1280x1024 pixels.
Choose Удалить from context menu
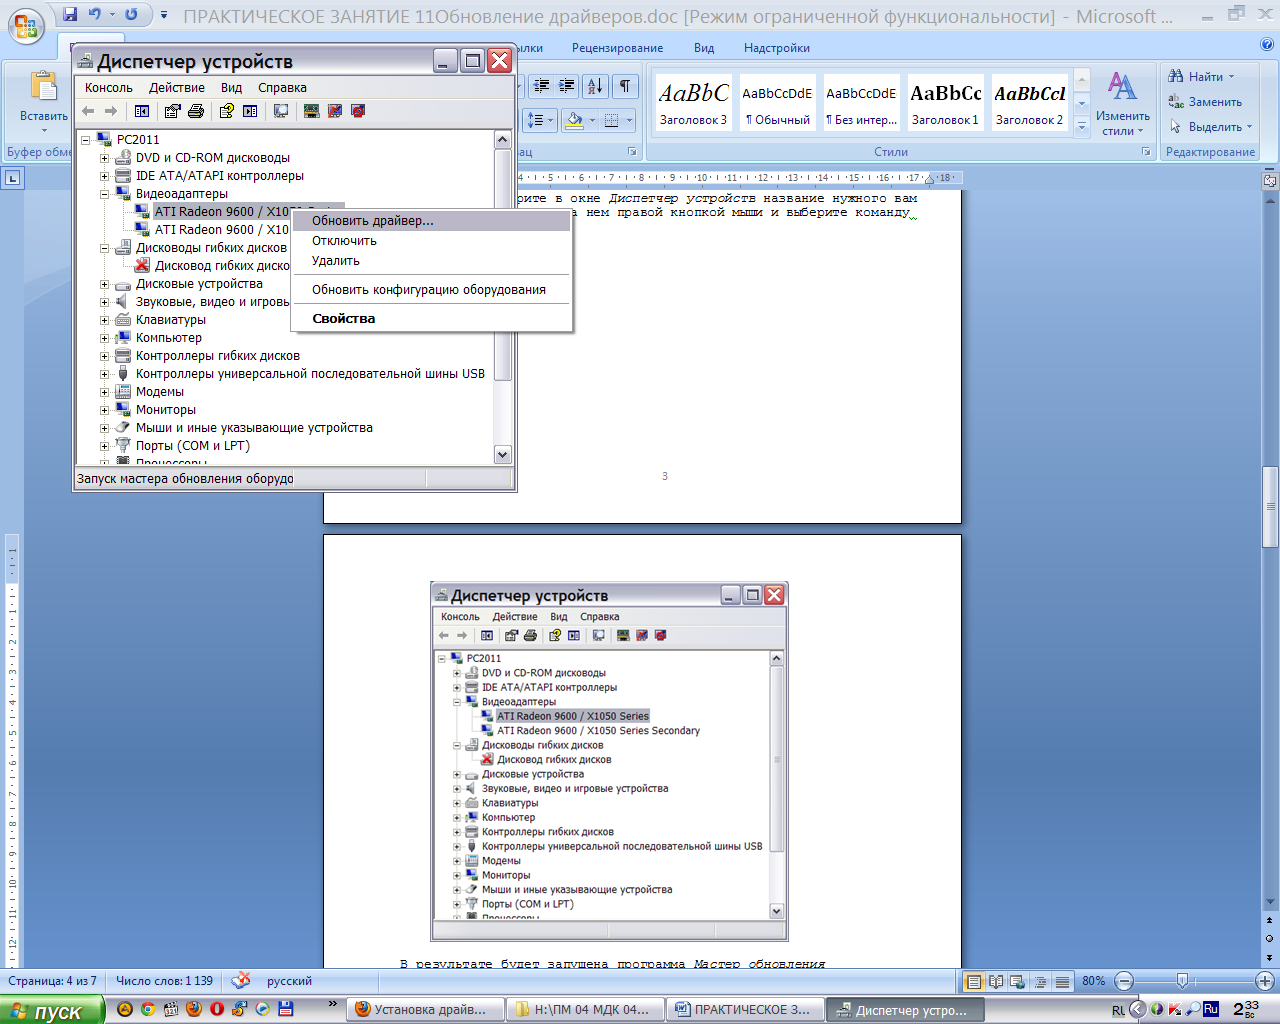431,261
